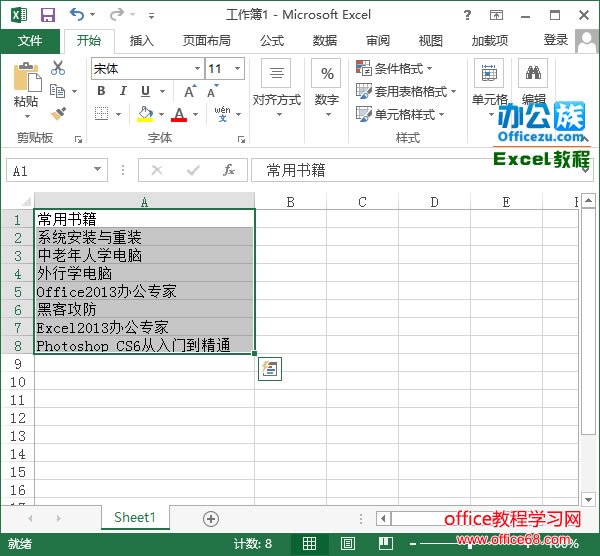
Task: Switch to the 数据 tab
Action: tap(325, 41)
